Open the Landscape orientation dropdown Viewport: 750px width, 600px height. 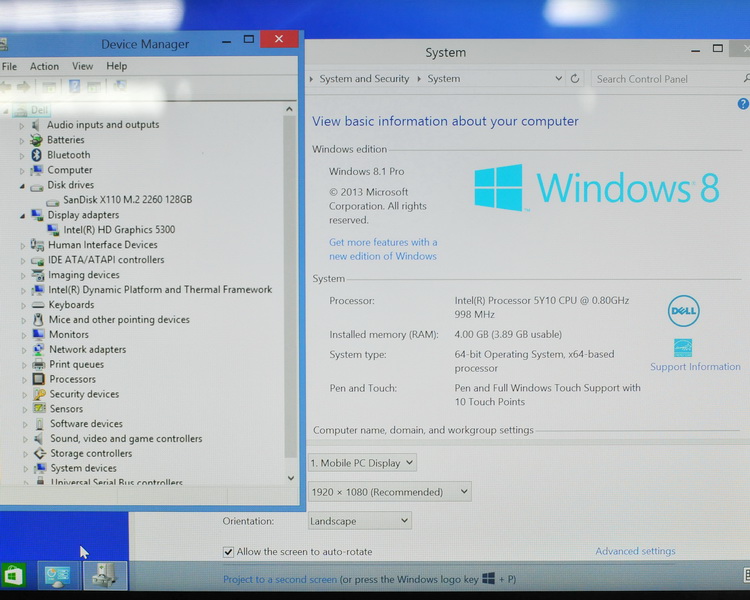tap(360, 521)
